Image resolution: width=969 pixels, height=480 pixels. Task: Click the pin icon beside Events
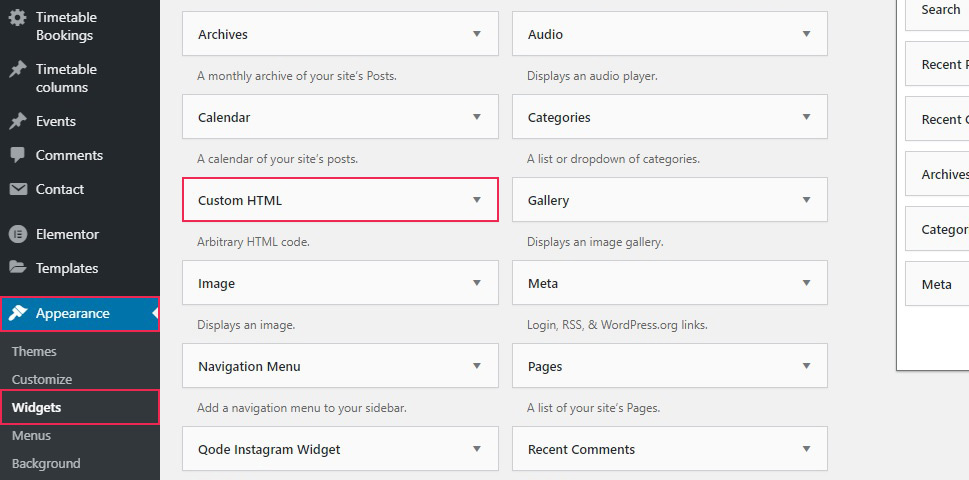point(17,121)
